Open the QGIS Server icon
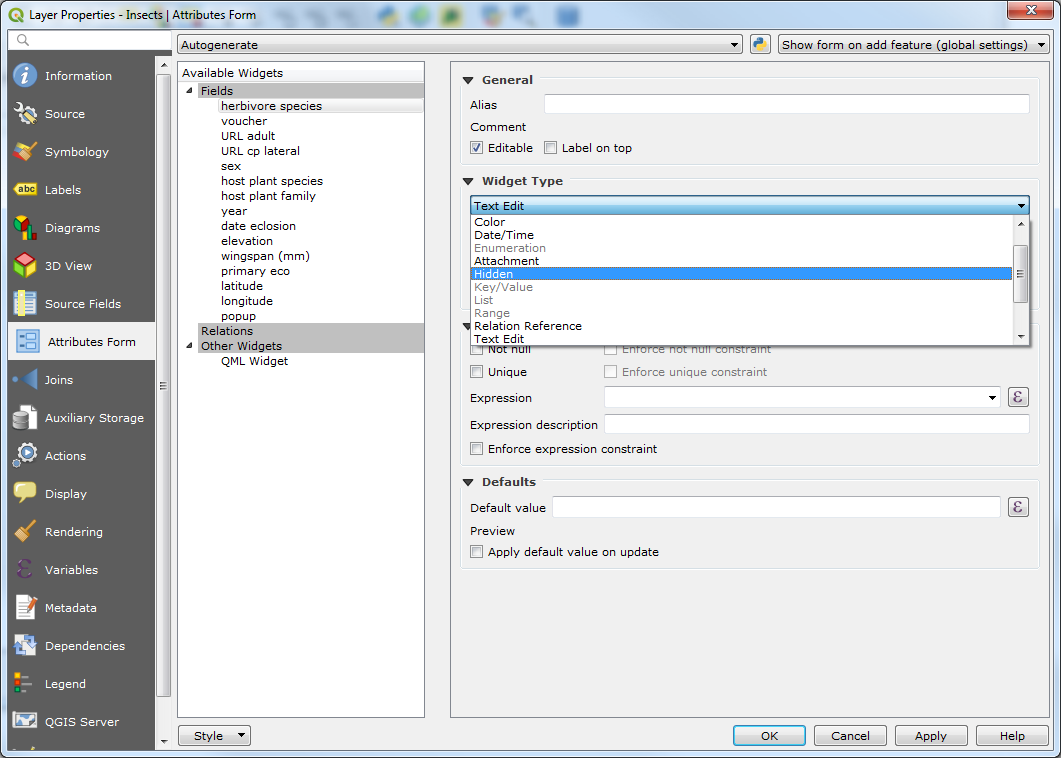This screenshot has height=758, width=1061. (x=25, y=722)
